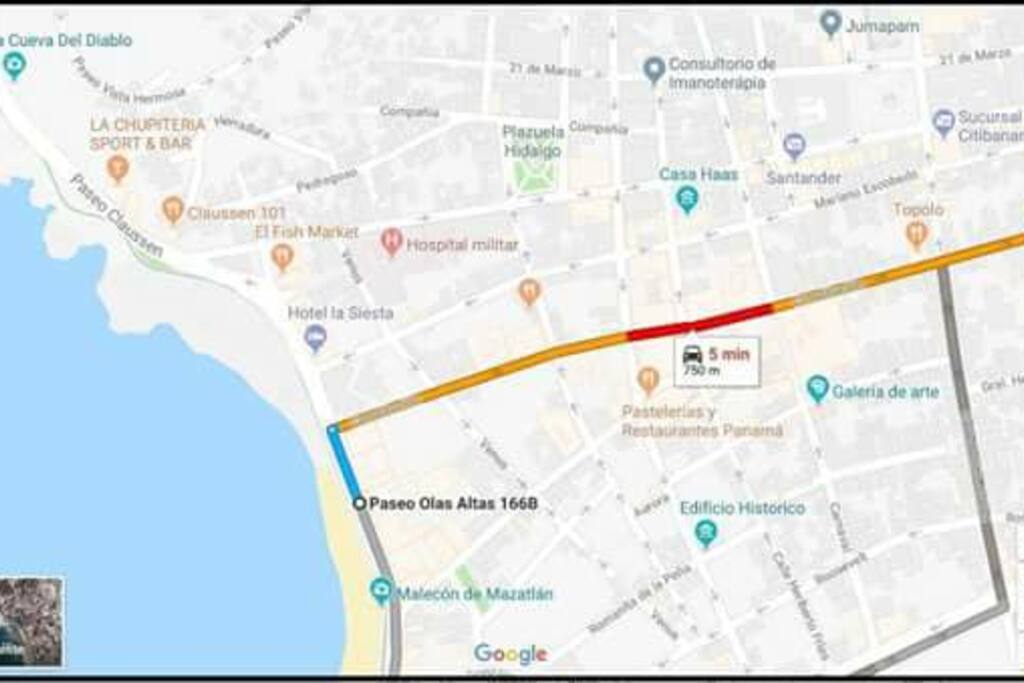1024x683 pixels.
Task: Click the Google logo link
Action: tap(511, 654)
